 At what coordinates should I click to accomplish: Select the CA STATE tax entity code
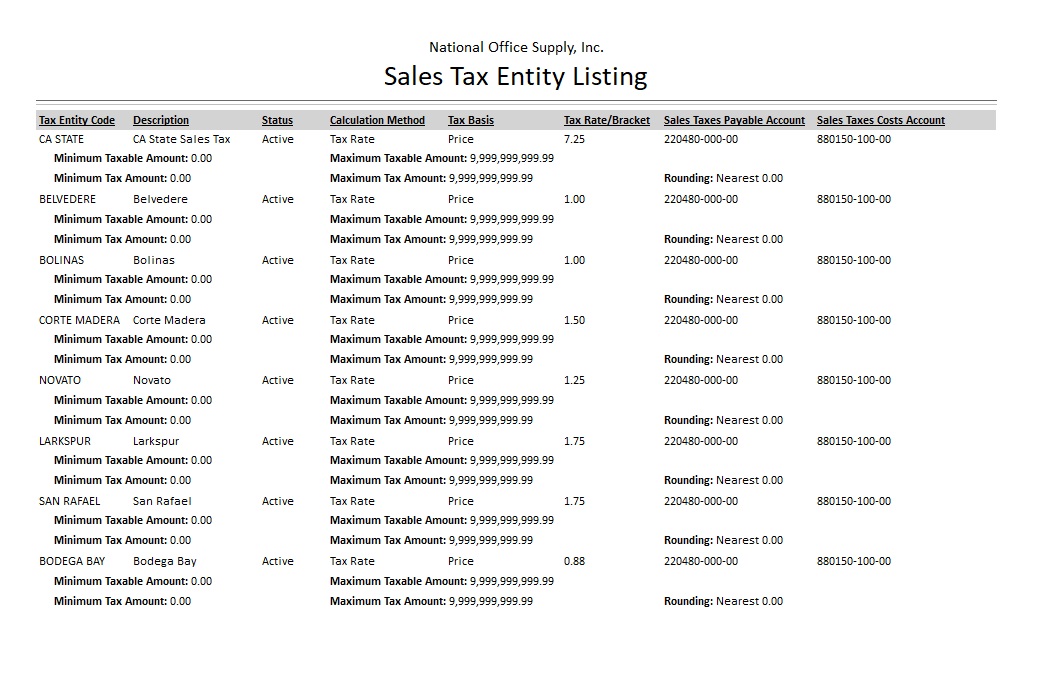(61, 139)
